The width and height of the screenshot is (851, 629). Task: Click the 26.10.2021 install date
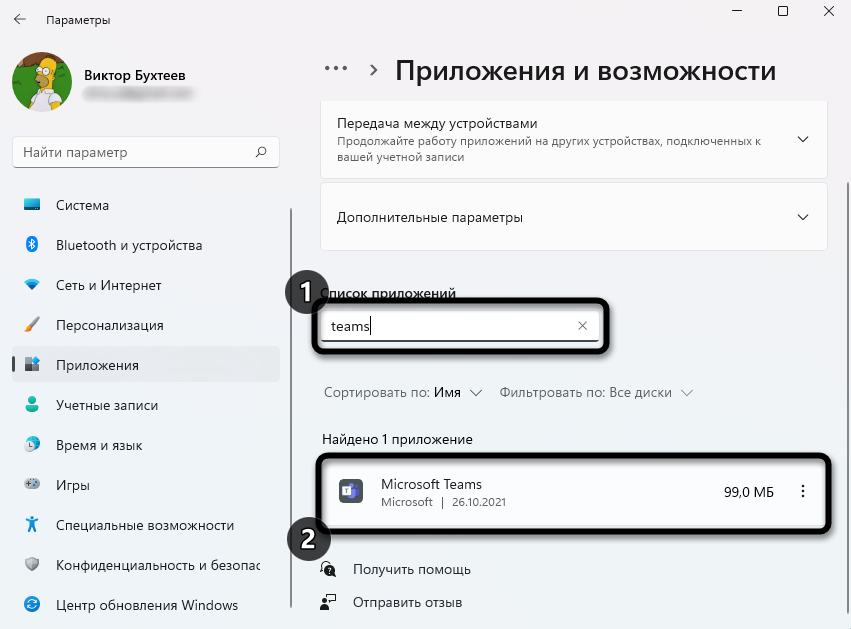[479, 502]
